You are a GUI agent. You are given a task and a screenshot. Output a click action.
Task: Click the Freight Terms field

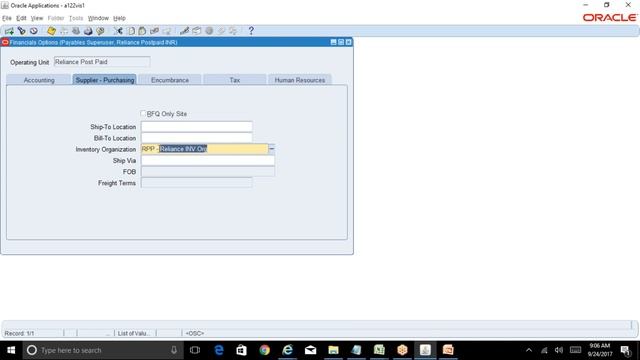[197, 183]
